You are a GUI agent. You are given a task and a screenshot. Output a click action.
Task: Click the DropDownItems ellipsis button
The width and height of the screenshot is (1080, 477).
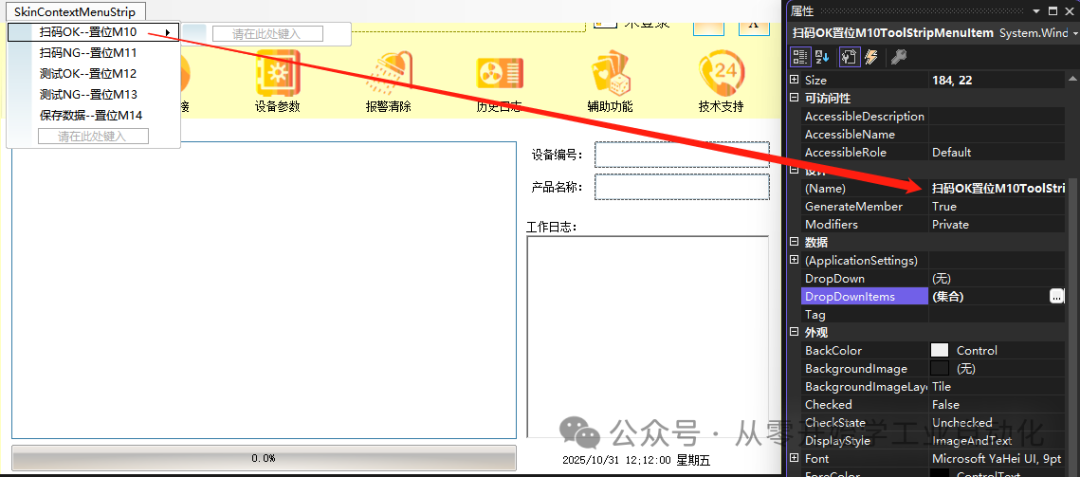1056,296
